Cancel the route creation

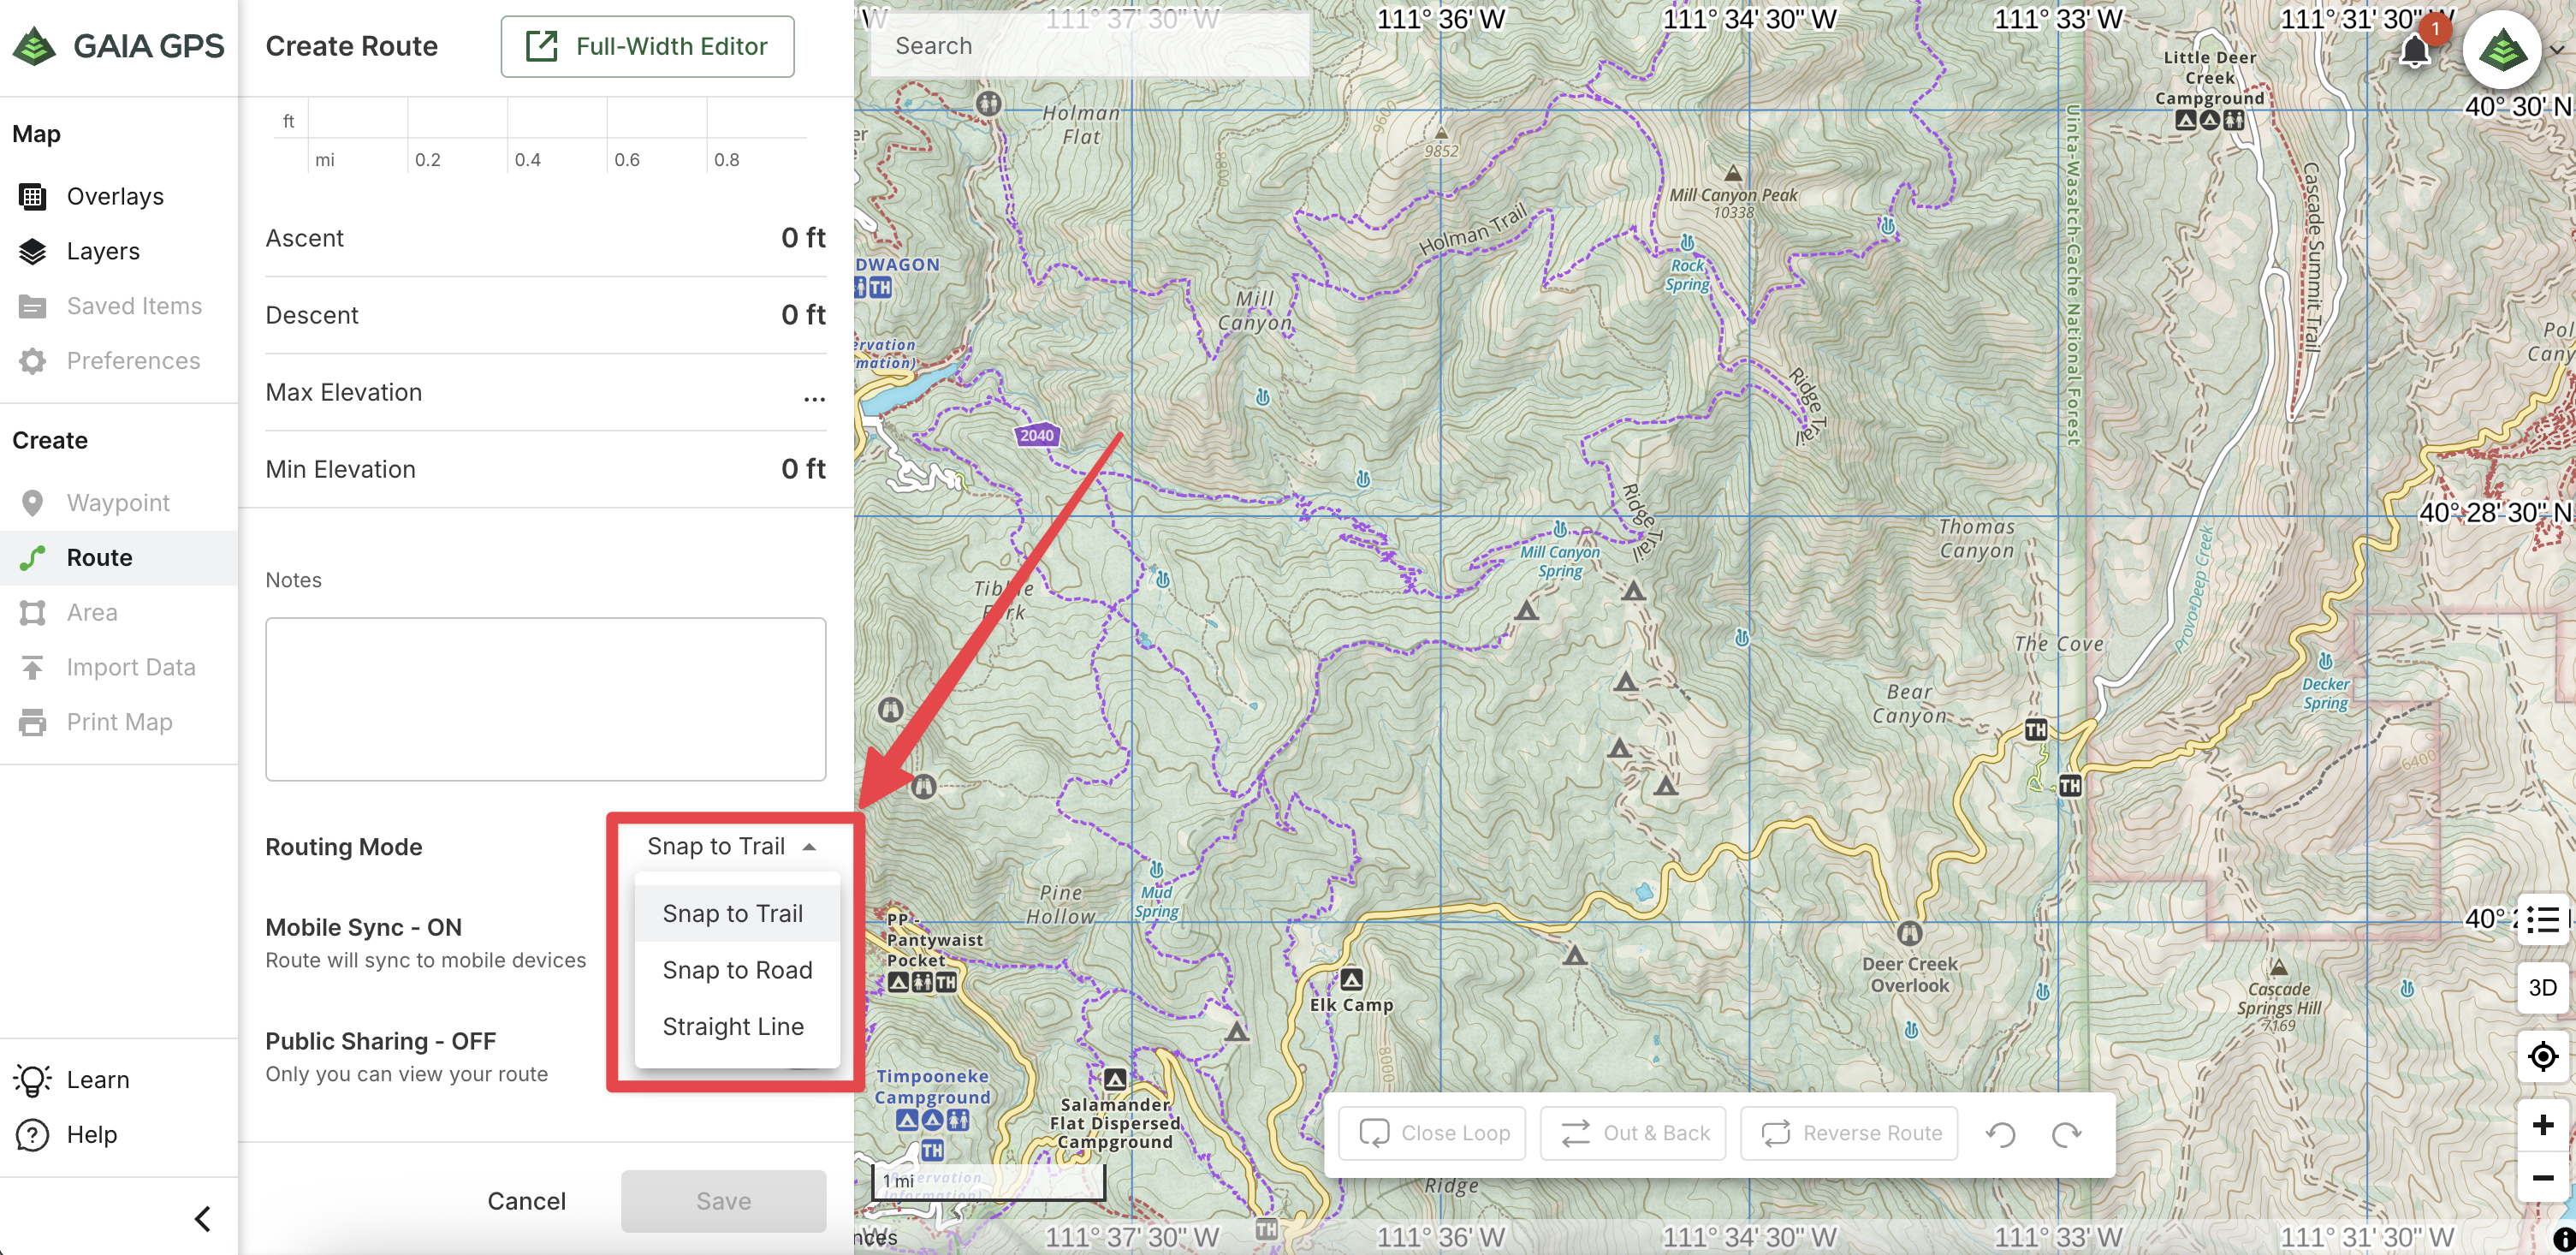point(526,1201)
